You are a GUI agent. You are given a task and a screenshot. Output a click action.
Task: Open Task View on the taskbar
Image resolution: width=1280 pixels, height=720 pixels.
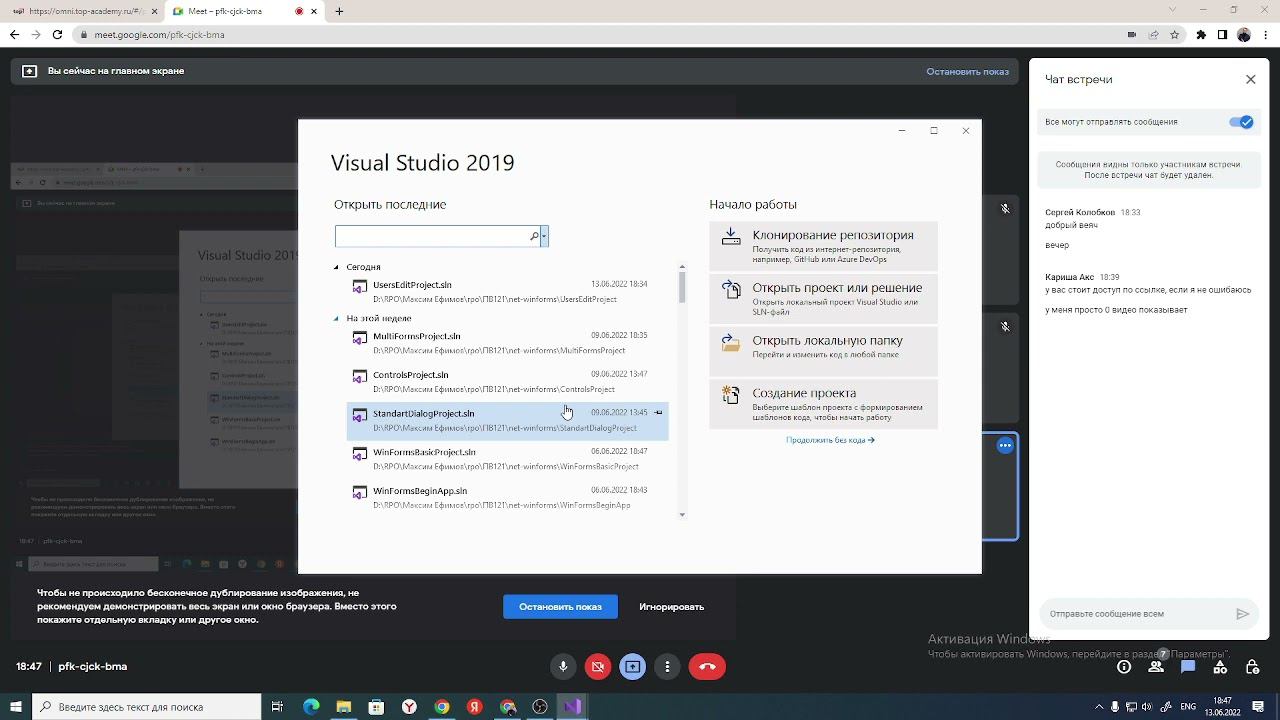tap(278, 707)
